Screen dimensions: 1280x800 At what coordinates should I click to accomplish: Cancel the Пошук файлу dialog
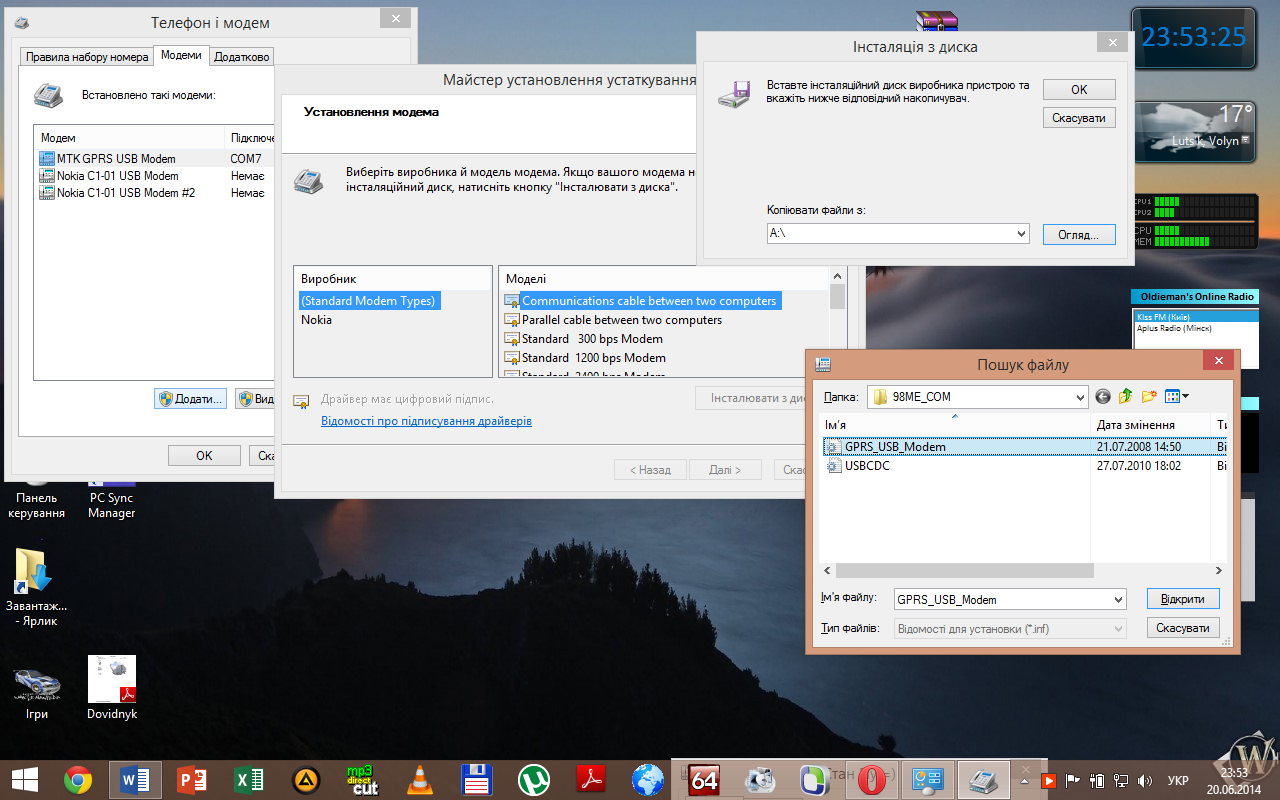[x=1183, y=628]
